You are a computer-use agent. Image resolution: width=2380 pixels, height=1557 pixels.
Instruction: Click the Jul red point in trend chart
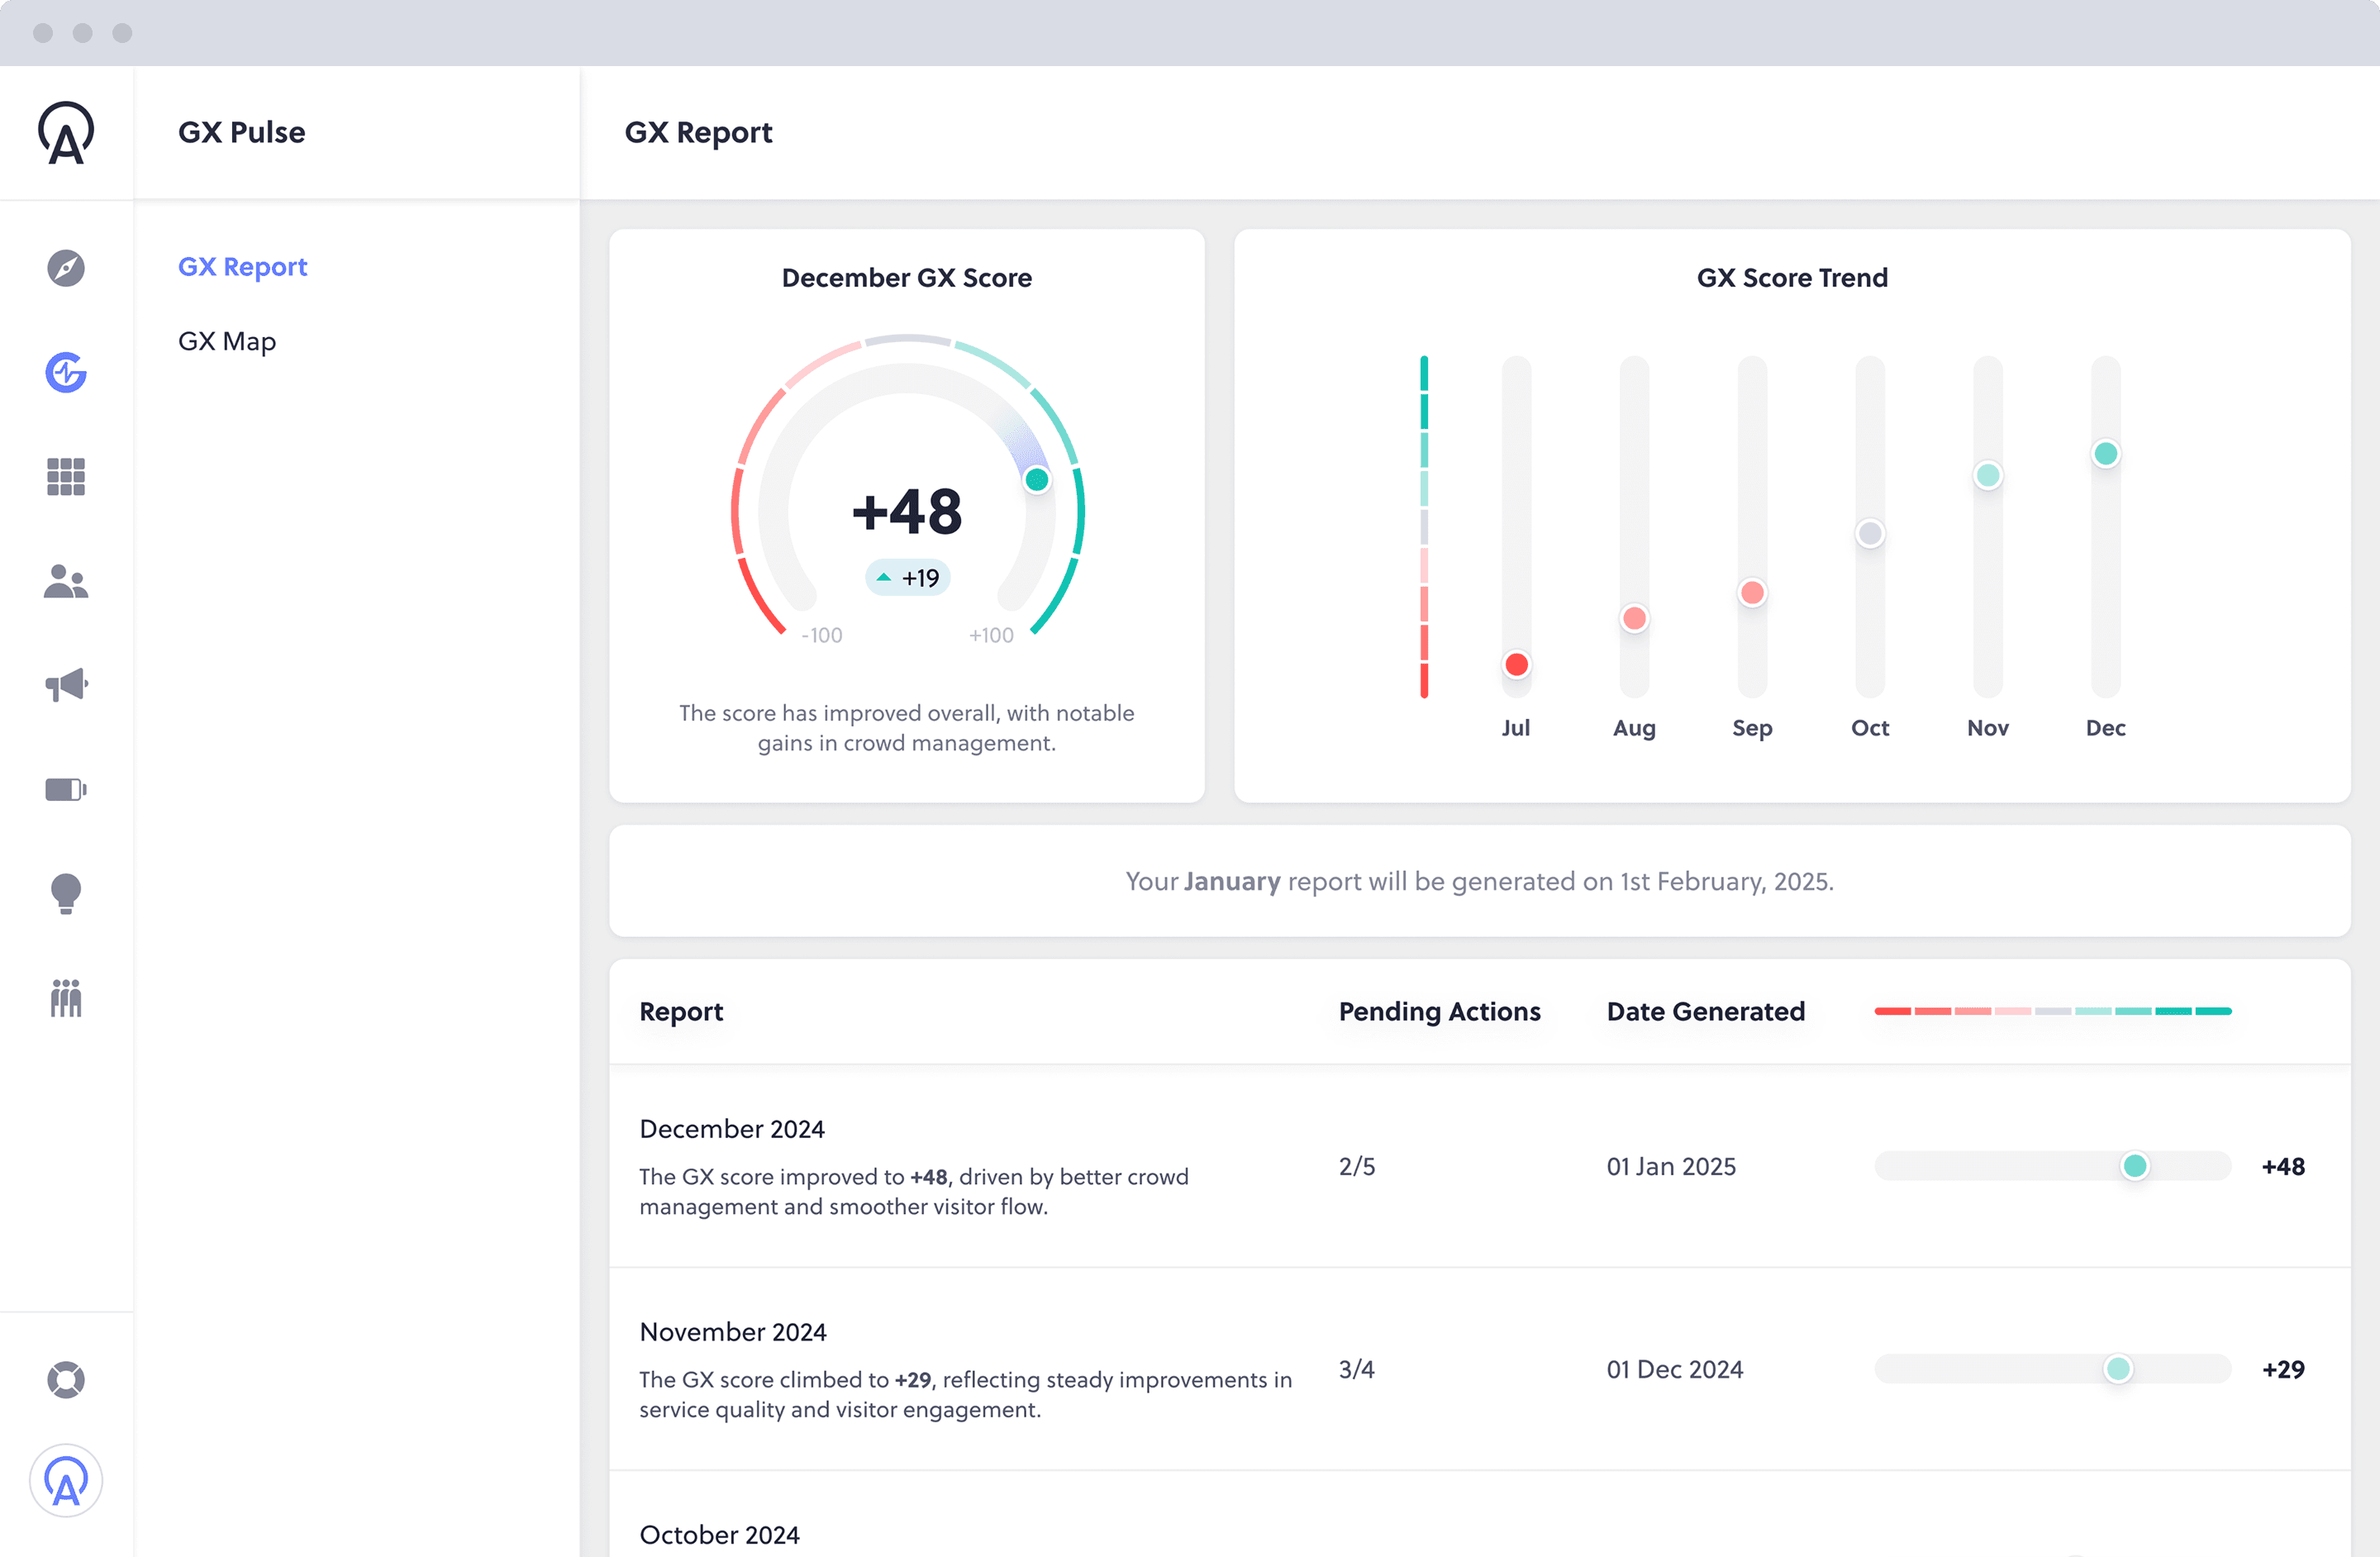1516,664
